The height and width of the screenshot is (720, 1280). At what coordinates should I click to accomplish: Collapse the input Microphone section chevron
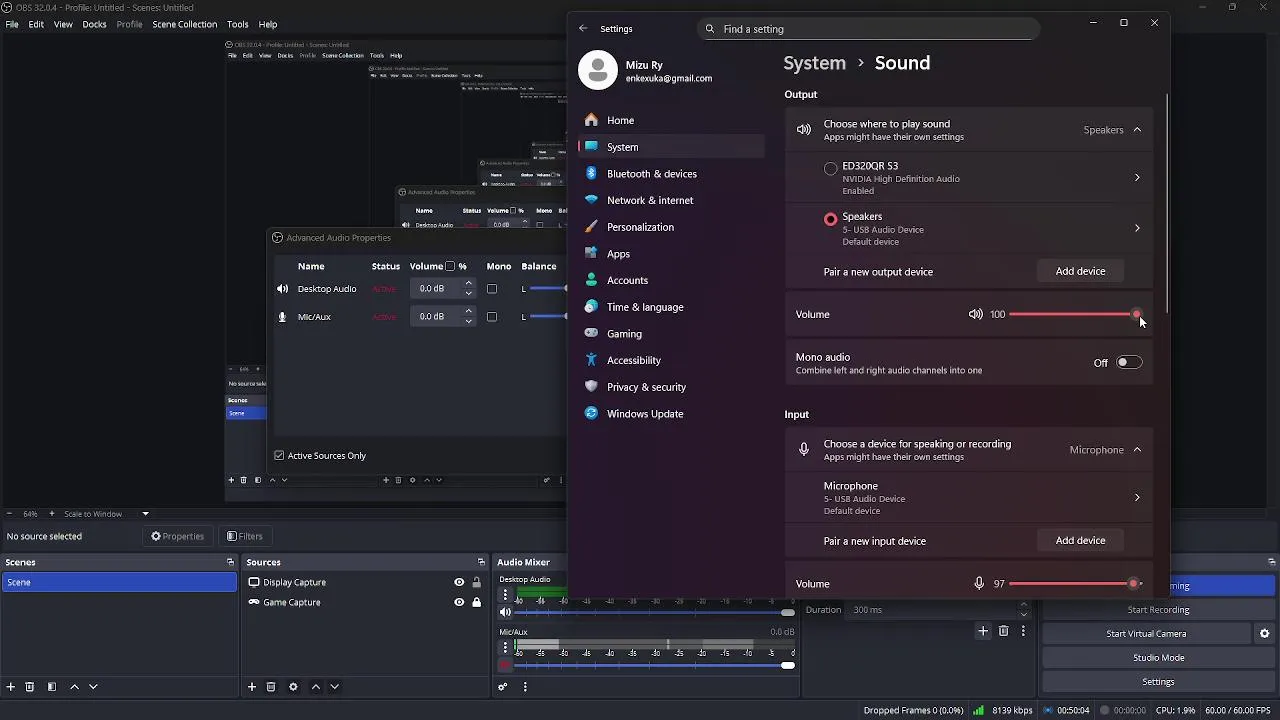click(1137, 450)
